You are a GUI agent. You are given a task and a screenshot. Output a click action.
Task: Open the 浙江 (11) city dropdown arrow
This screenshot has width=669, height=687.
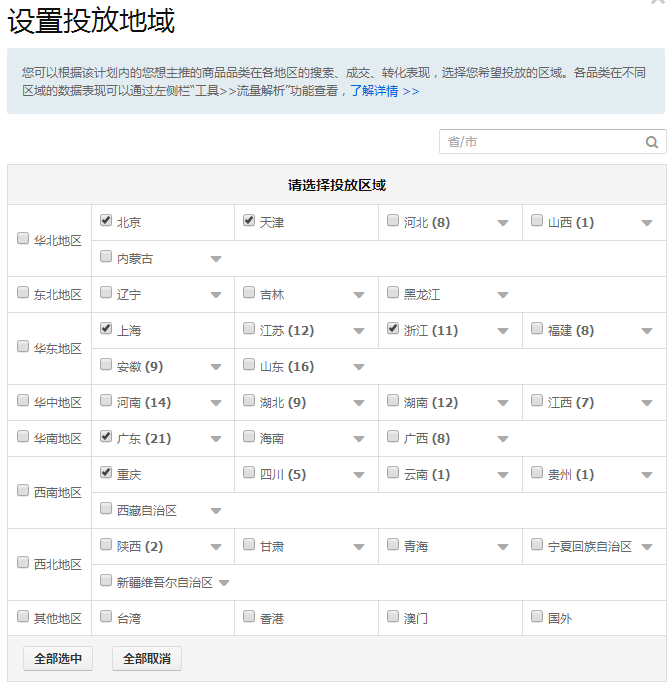503,331
